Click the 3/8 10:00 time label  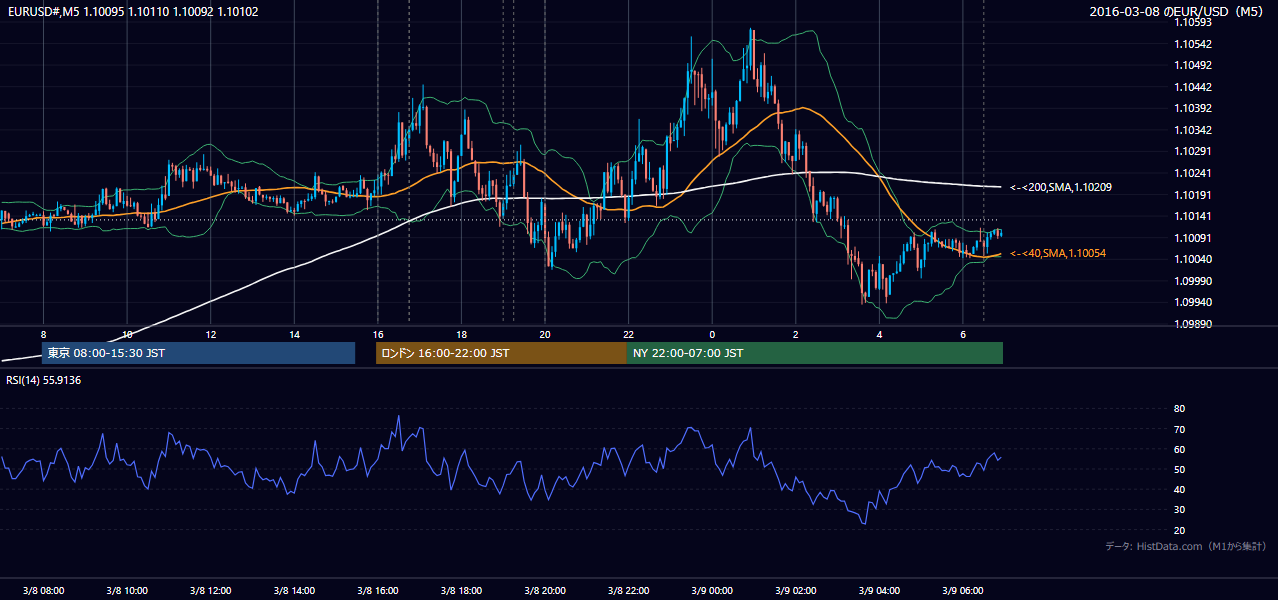pyautogui.click(x=127, y=591)
